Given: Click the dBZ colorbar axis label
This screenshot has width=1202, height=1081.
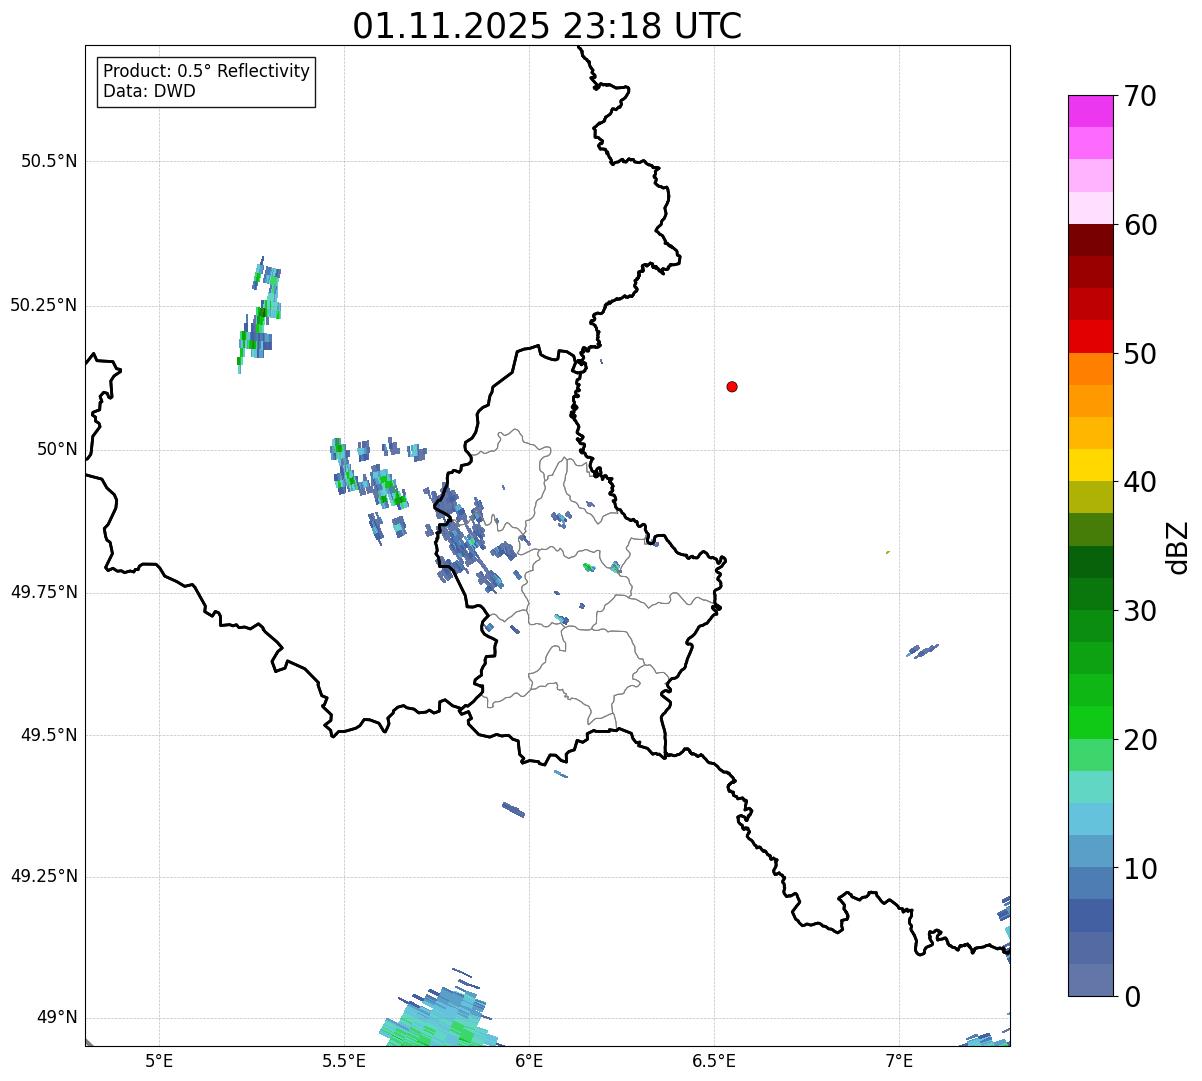Looking at the screenshot, I should [1179, 547].
